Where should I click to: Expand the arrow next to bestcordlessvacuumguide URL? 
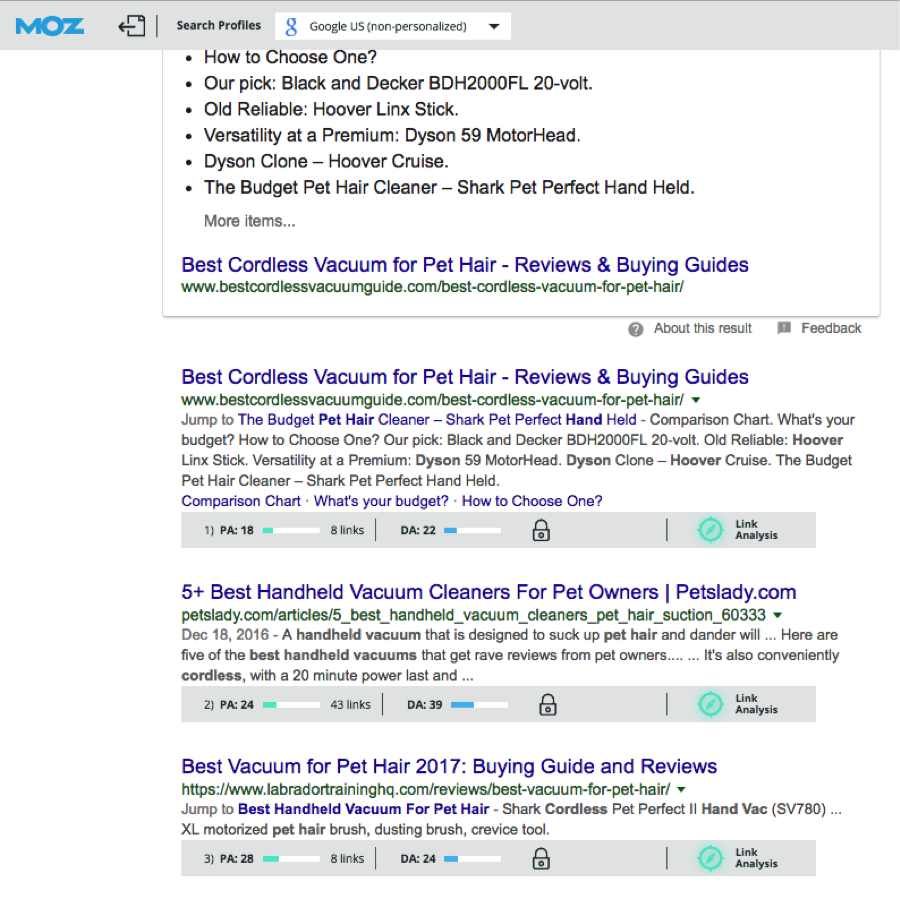click(695, 400)
